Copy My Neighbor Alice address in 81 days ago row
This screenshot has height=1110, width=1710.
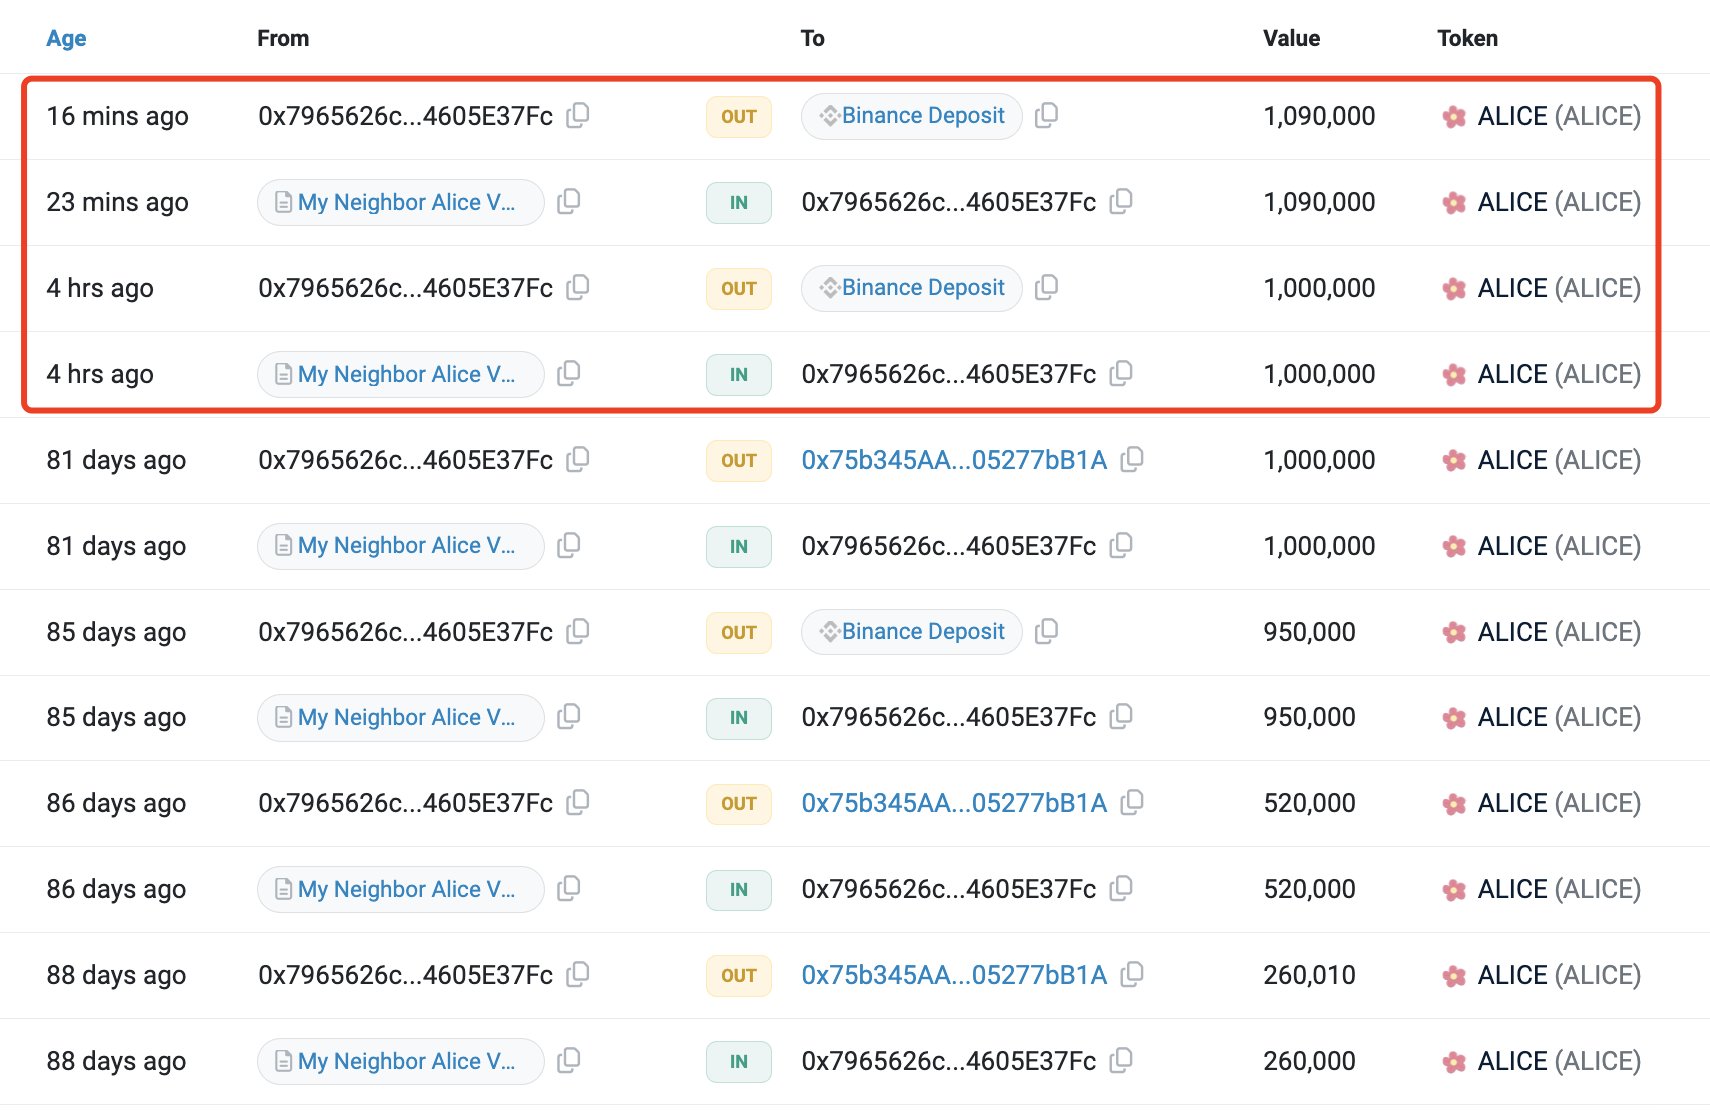tap(569, 546)
